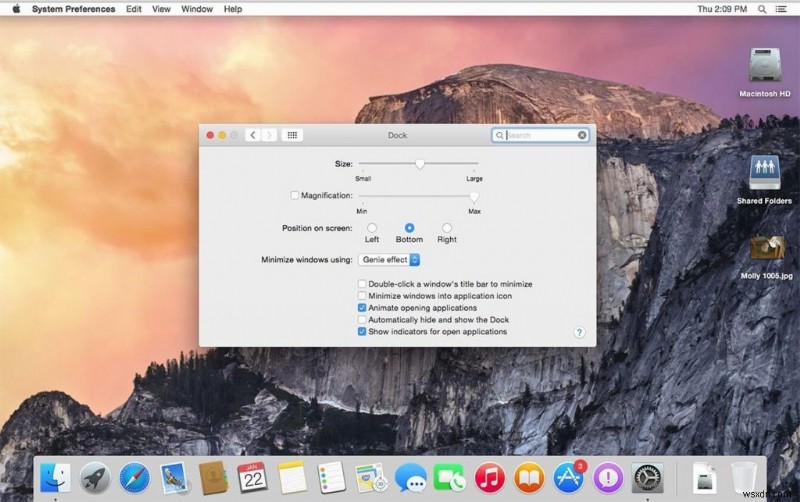Image resolution: width=800 pixels, height=502 pixels.
Task: Open Spotlight search in menu bar
Action: click(x=762, y=9)
